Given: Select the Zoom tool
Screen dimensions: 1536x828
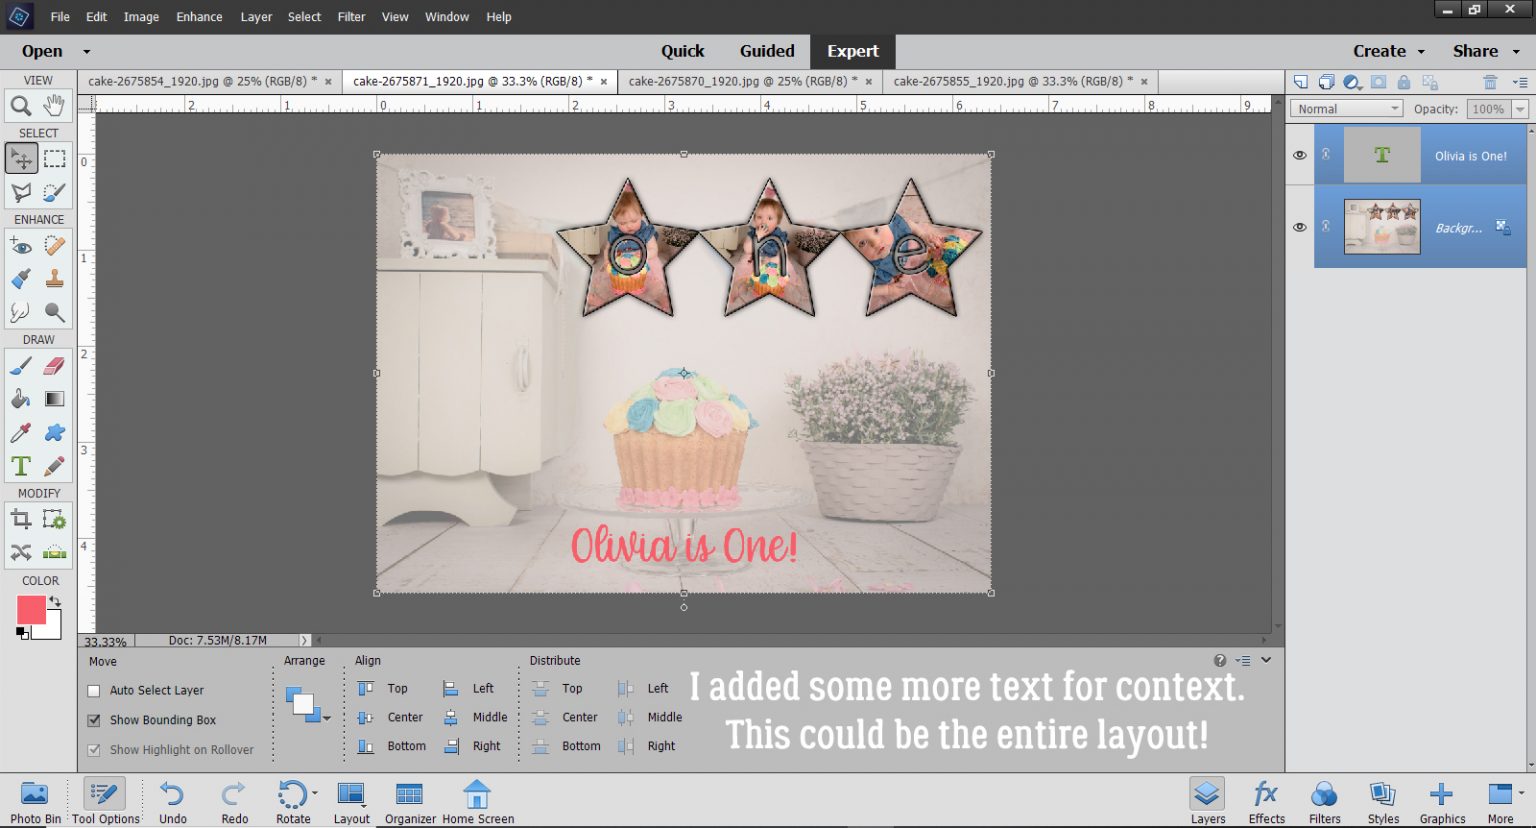Looking at the screenshot, I should pyautogui.click(x=22, y=103).
